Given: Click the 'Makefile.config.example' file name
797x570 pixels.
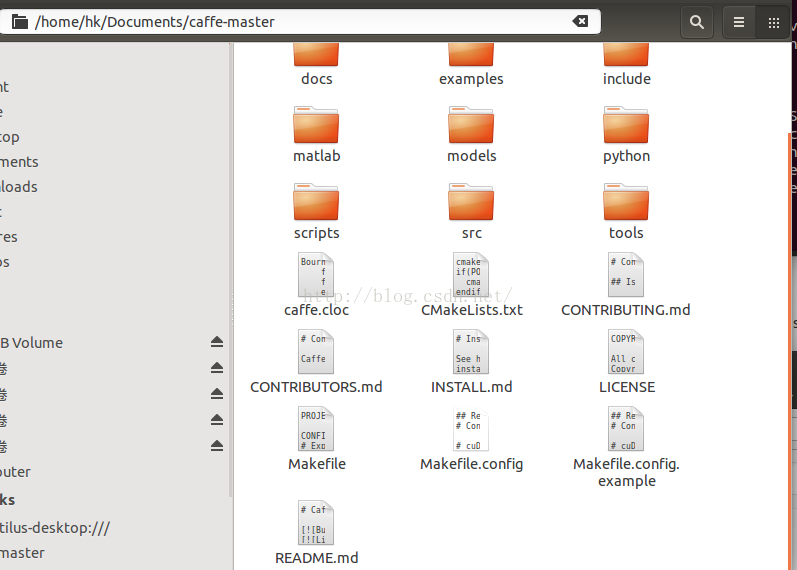Looking at the screenshot, I should pos(626,472).
